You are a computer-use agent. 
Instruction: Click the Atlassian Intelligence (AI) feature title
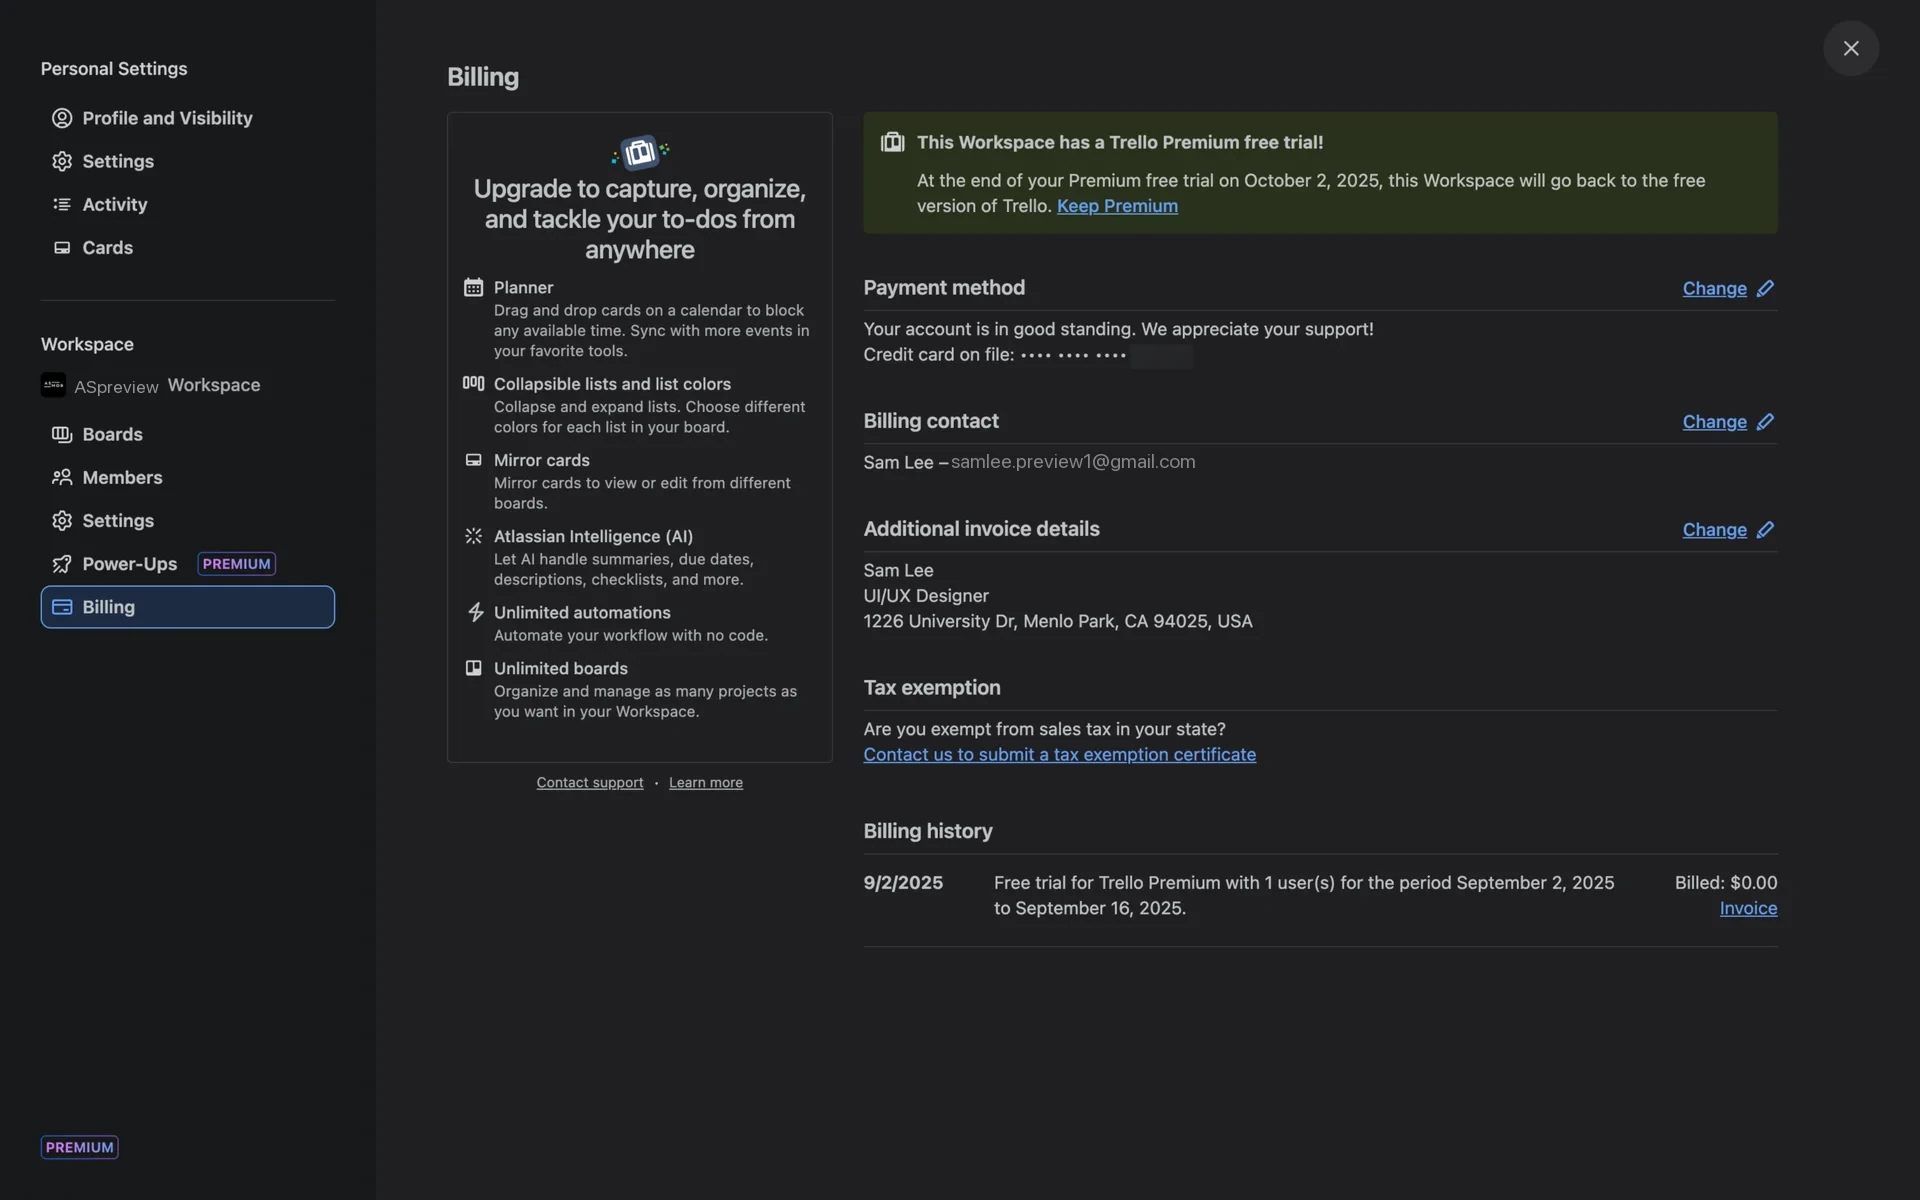593,536
